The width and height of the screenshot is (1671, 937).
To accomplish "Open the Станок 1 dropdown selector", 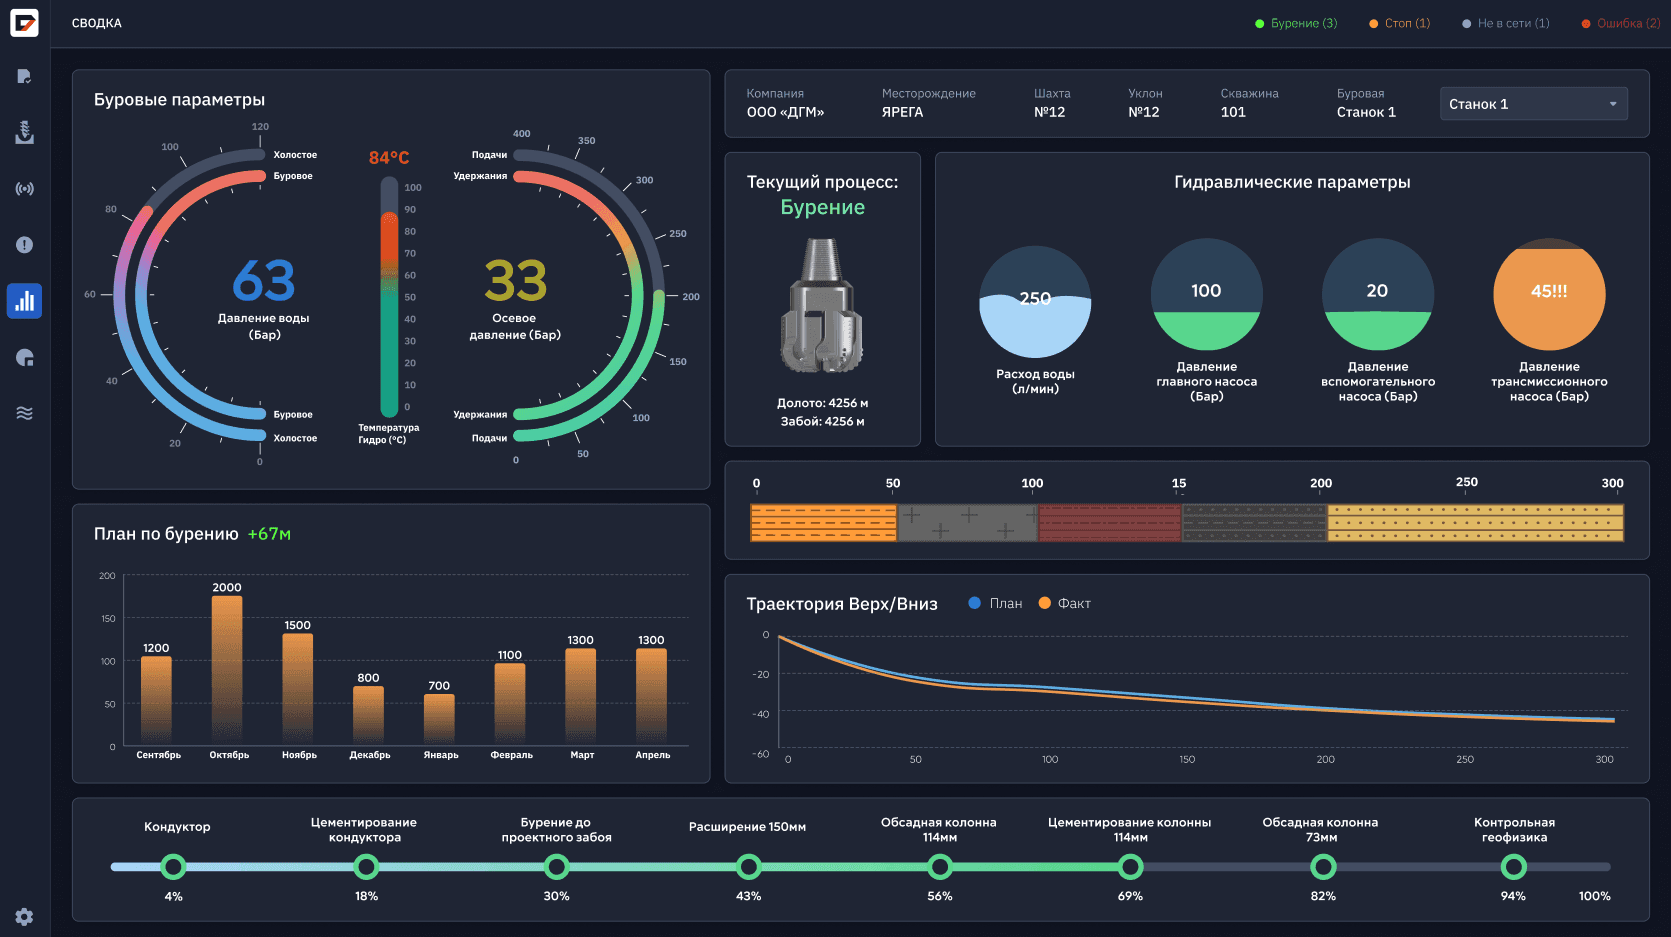I will 1533,103.
